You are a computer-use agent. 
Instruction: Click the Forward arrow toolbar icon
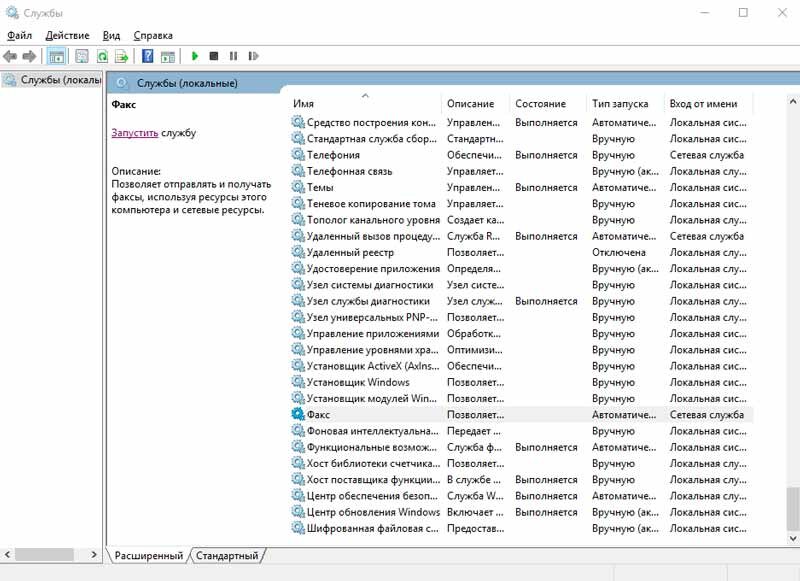(30, 56)
